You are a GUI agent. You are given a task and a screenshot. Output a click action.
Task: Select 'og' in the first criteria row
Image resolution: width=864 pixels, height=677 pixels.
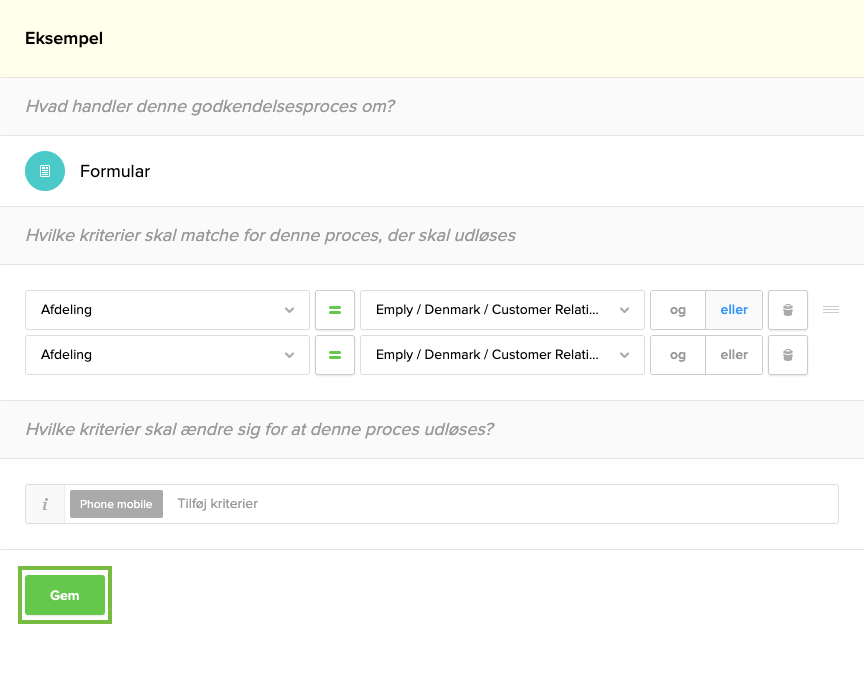tap(678, 310)
